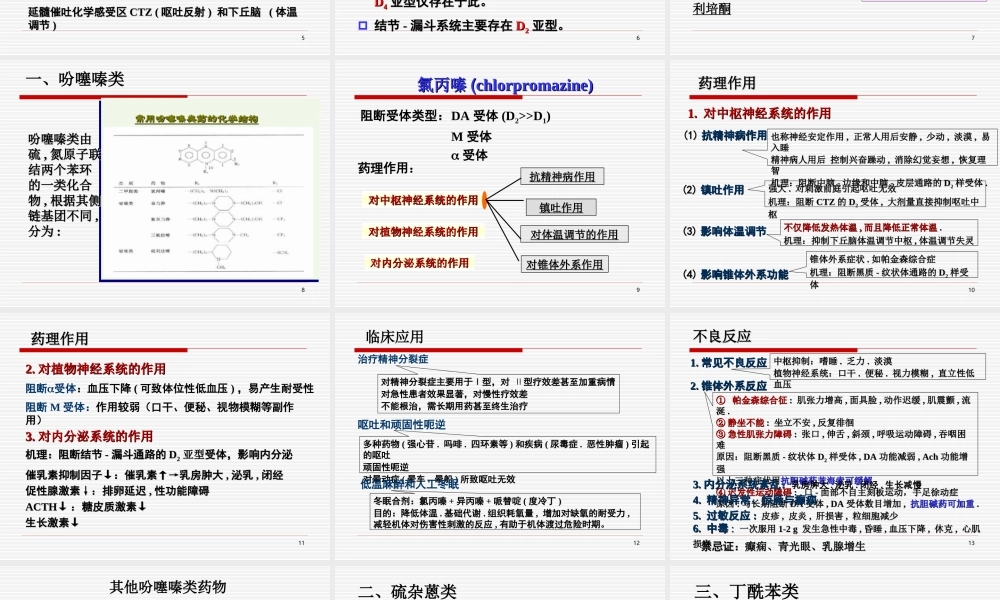The height and width of the screenshot is (600, 1000).
Task: Click the yellow 对内分泌系统的作用 label on chlorpromazine slide
Action: 420,263
